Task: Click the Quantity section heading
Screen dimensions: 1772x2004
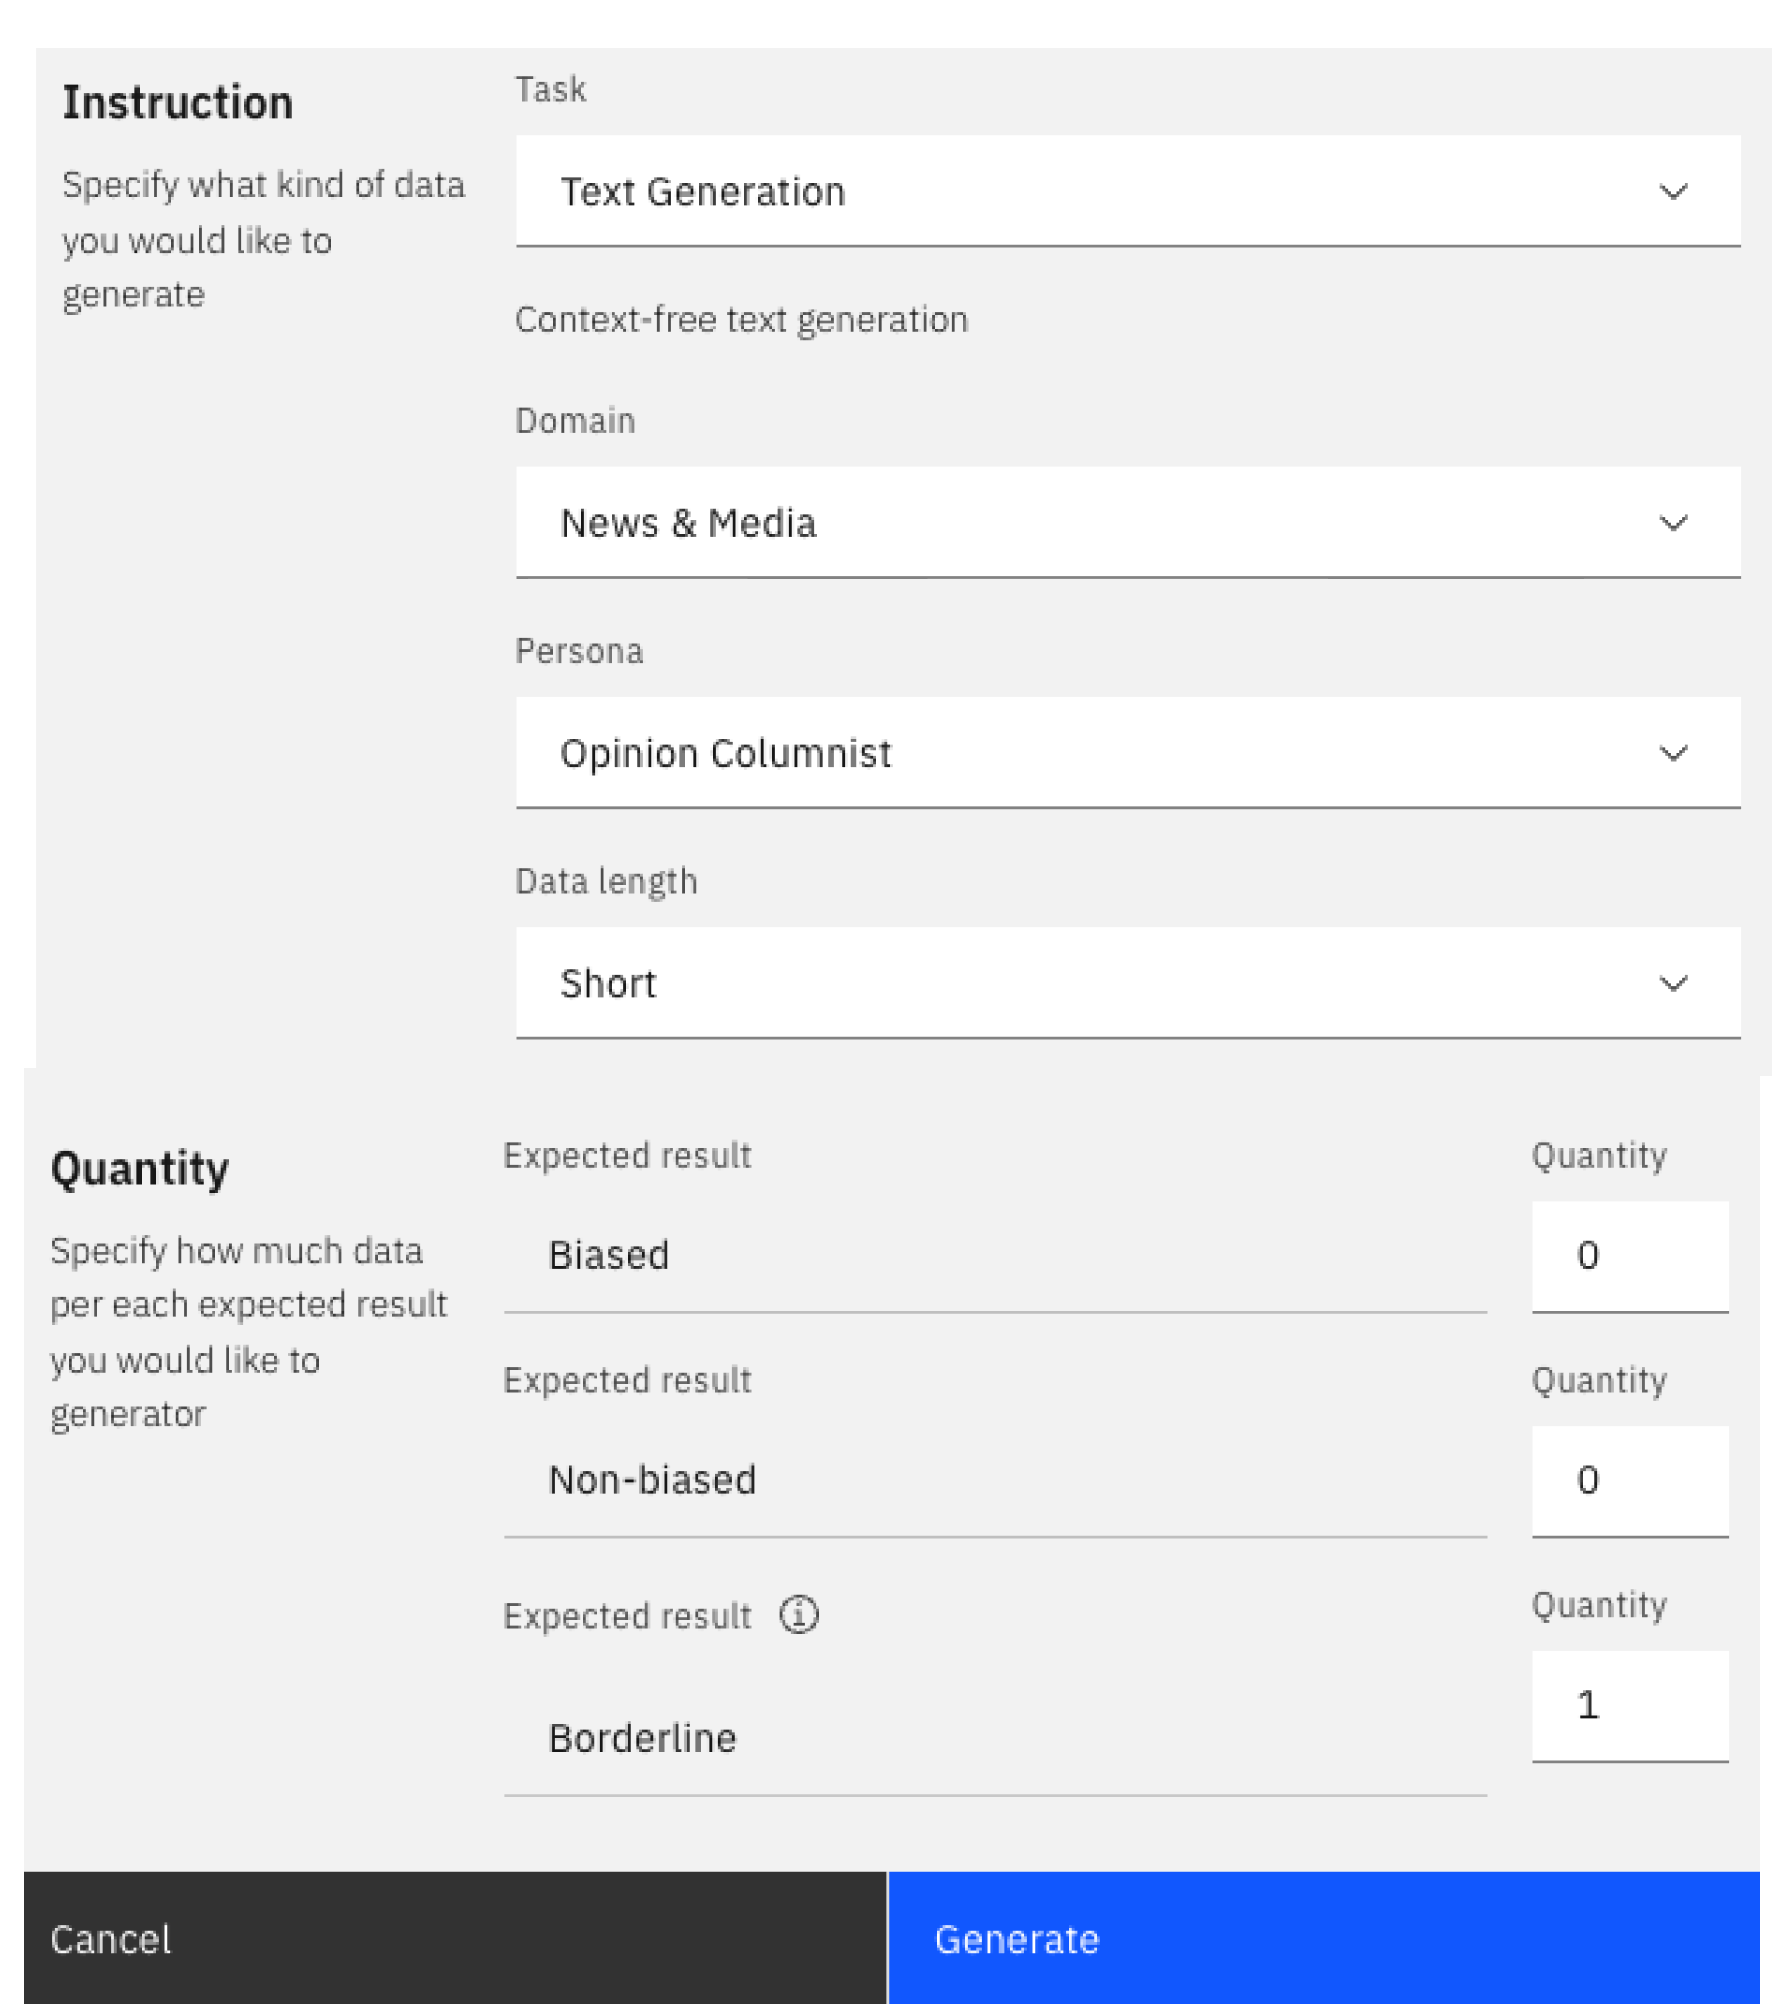Action: pos(140,1168)
